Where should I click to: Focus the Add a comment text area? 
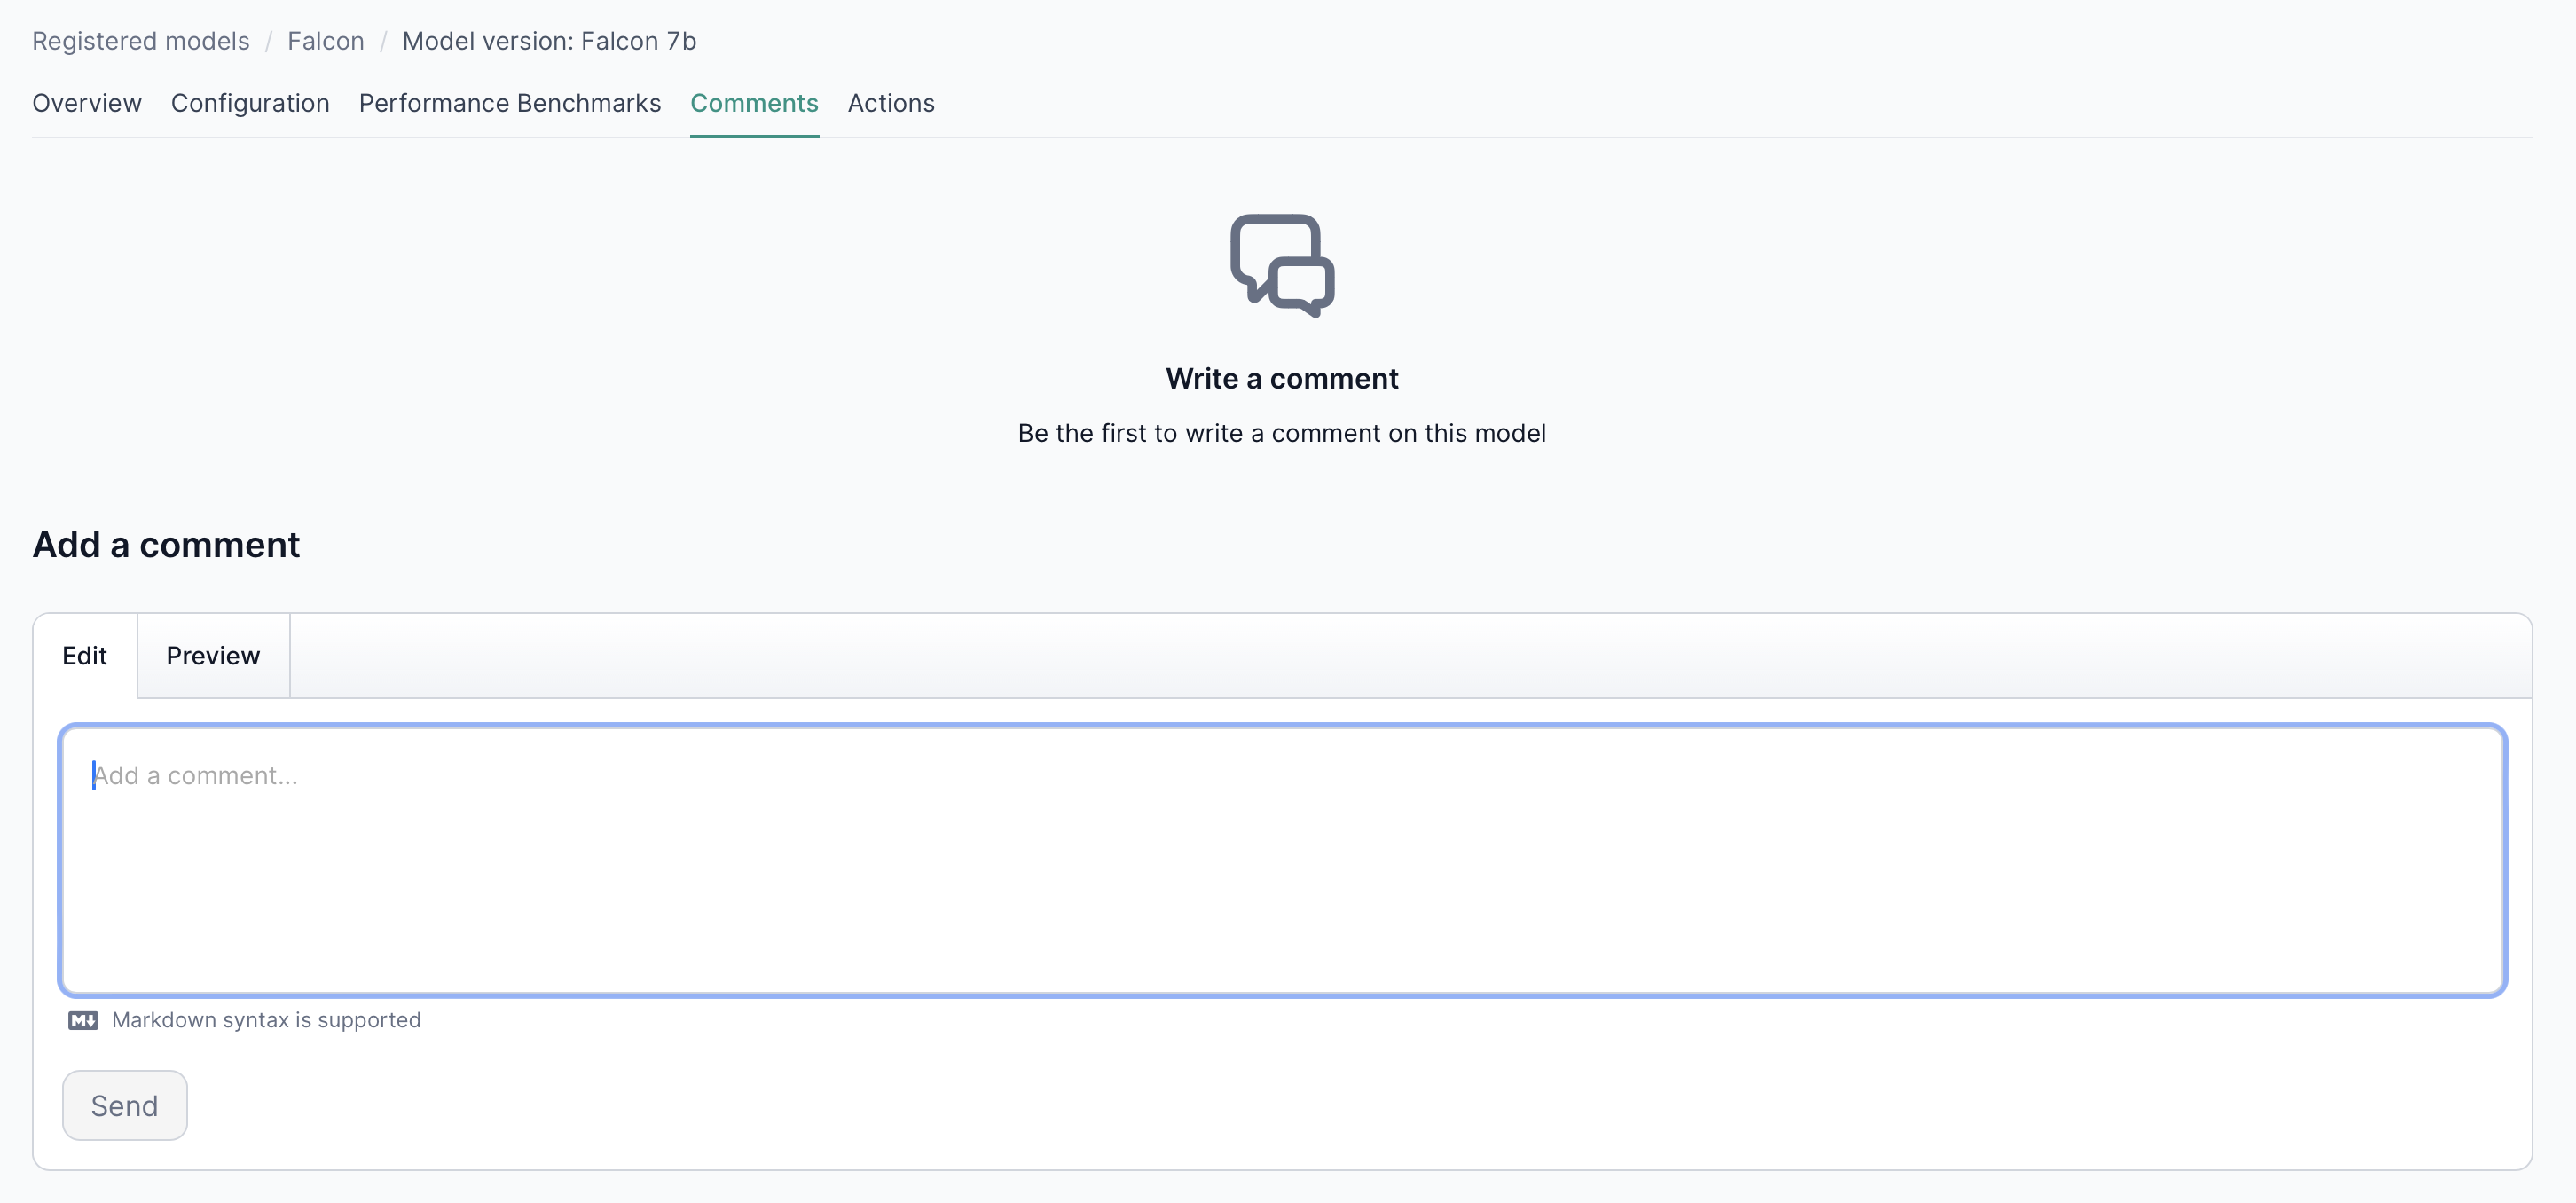click(1282, 860)
